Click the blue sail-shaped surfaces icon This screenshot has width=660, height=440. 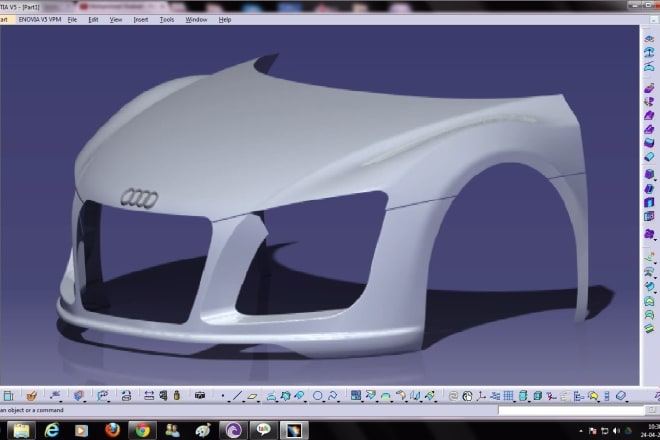(415, 395)
